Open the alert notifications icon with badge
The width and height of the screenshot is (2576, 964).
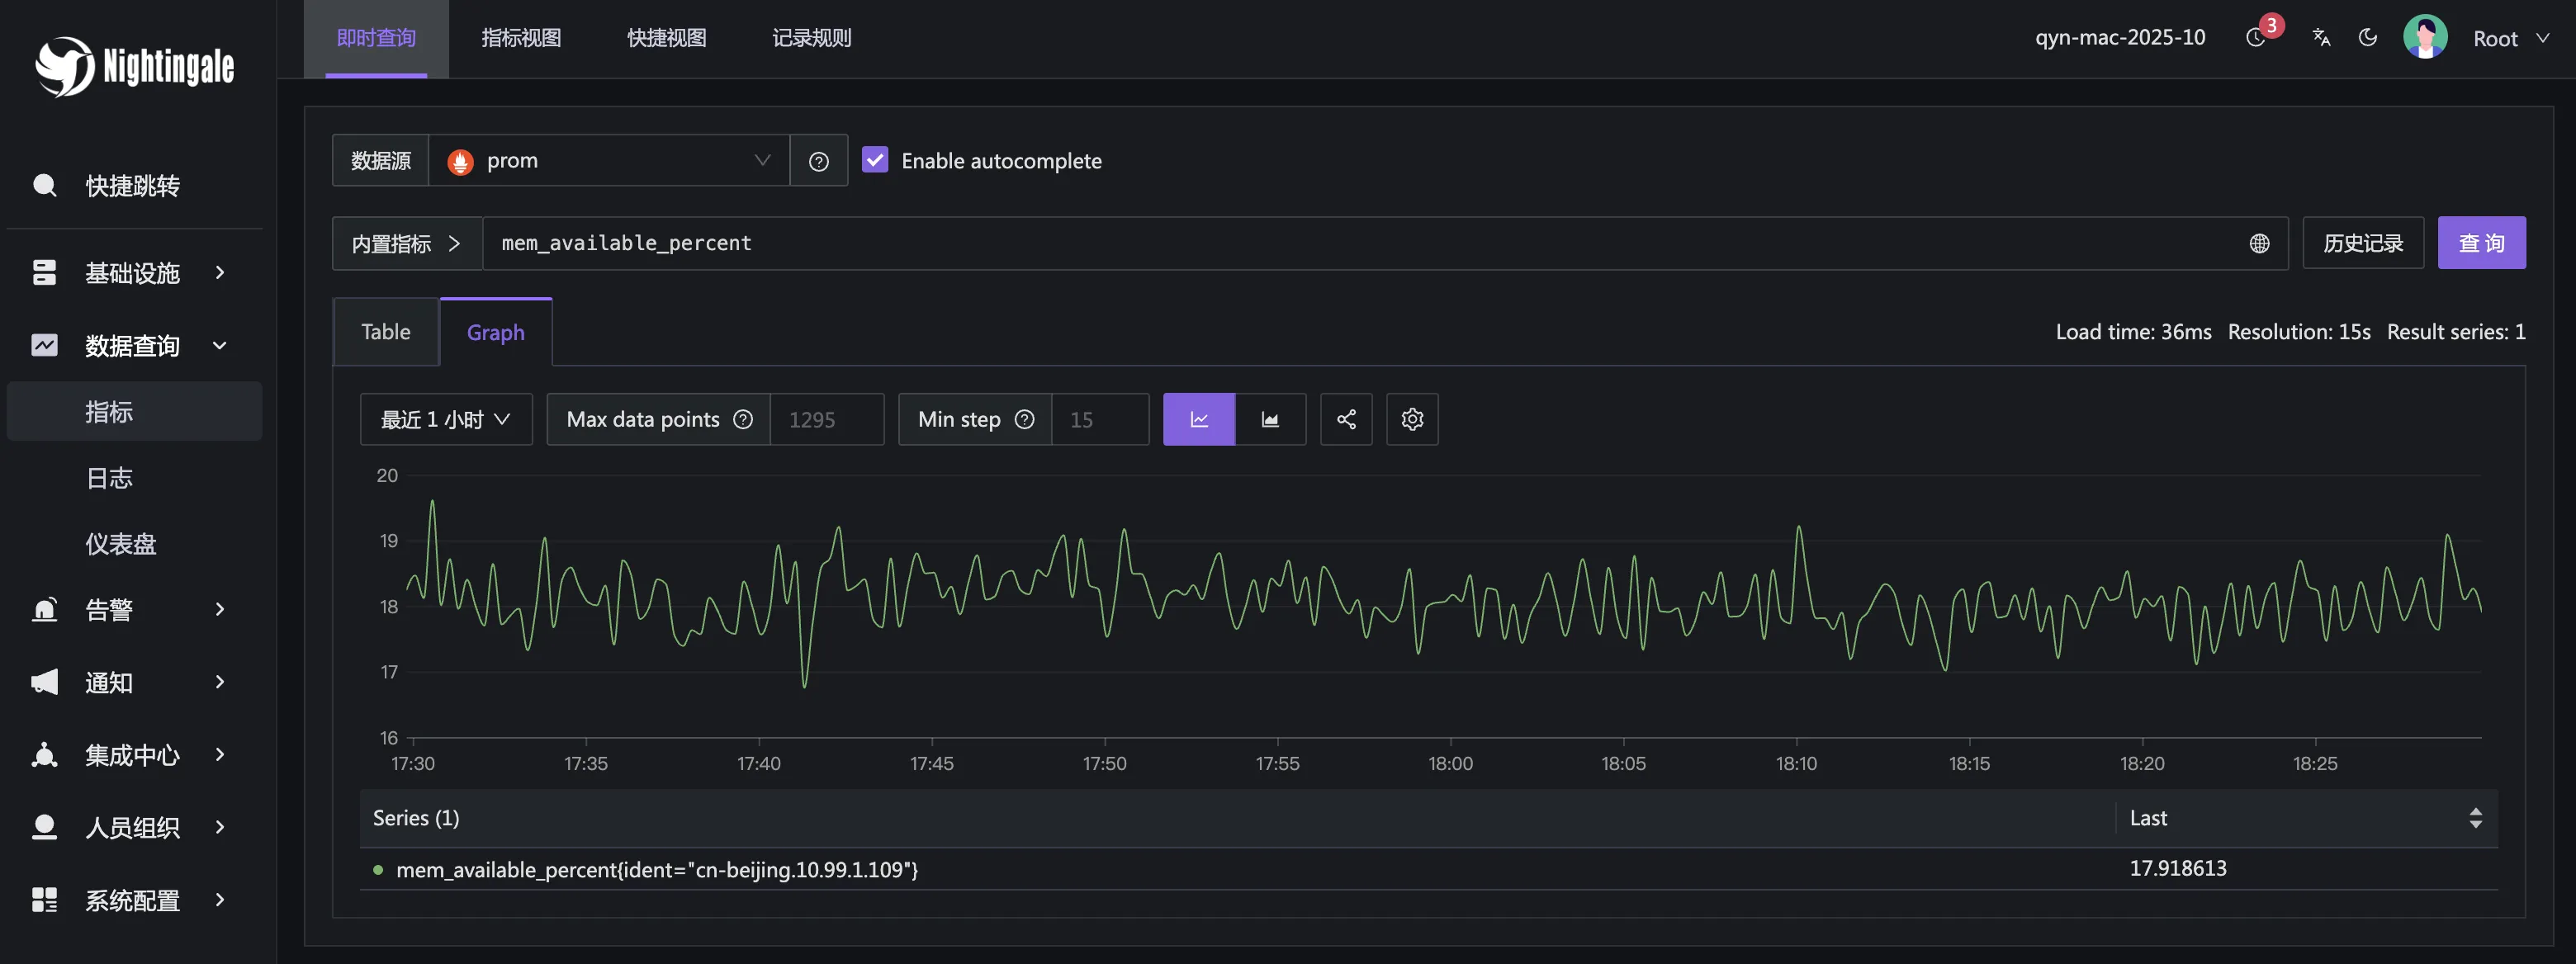[x=2256, y=38]
